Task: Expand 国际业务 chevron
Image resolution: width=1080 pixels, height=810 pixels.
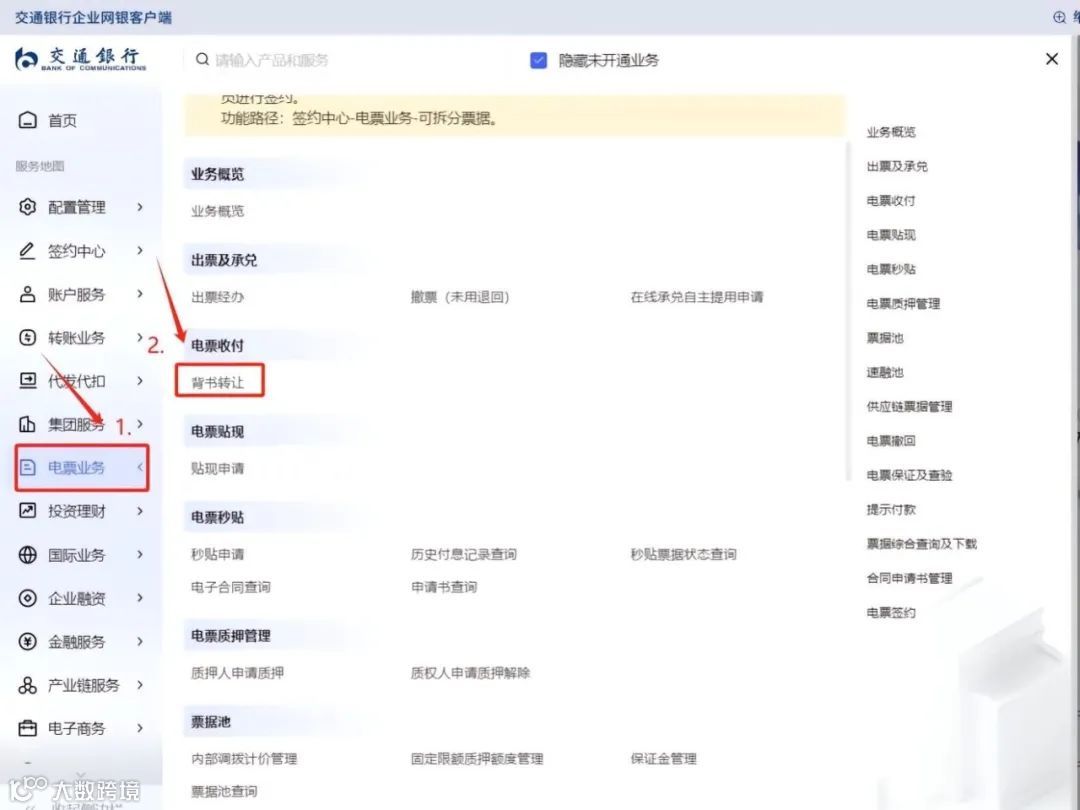Action: point(140,554)
